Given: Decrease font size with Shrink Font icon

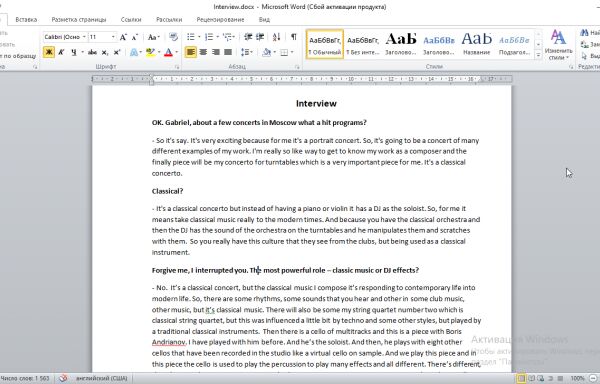Looking at the screenshot, I should coord(135,37).
